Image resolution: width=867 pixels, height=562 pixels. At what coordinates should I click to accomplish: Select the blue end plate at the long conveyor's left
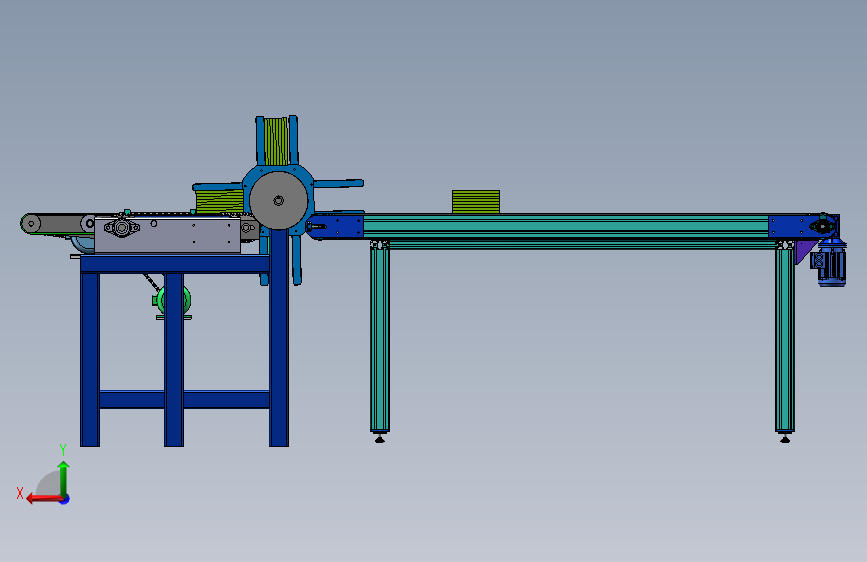click(x=335, y=227)
